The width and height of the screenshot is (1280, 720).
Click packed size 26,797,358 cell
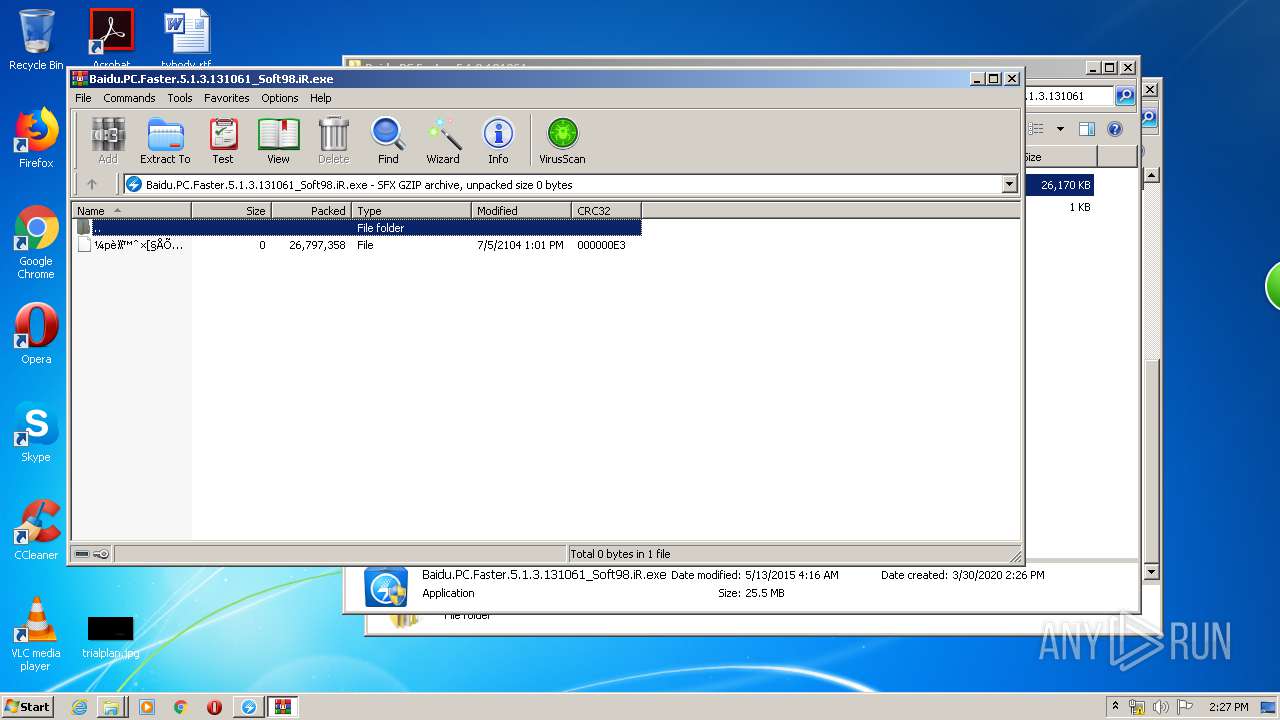click(x=317, y=245)
